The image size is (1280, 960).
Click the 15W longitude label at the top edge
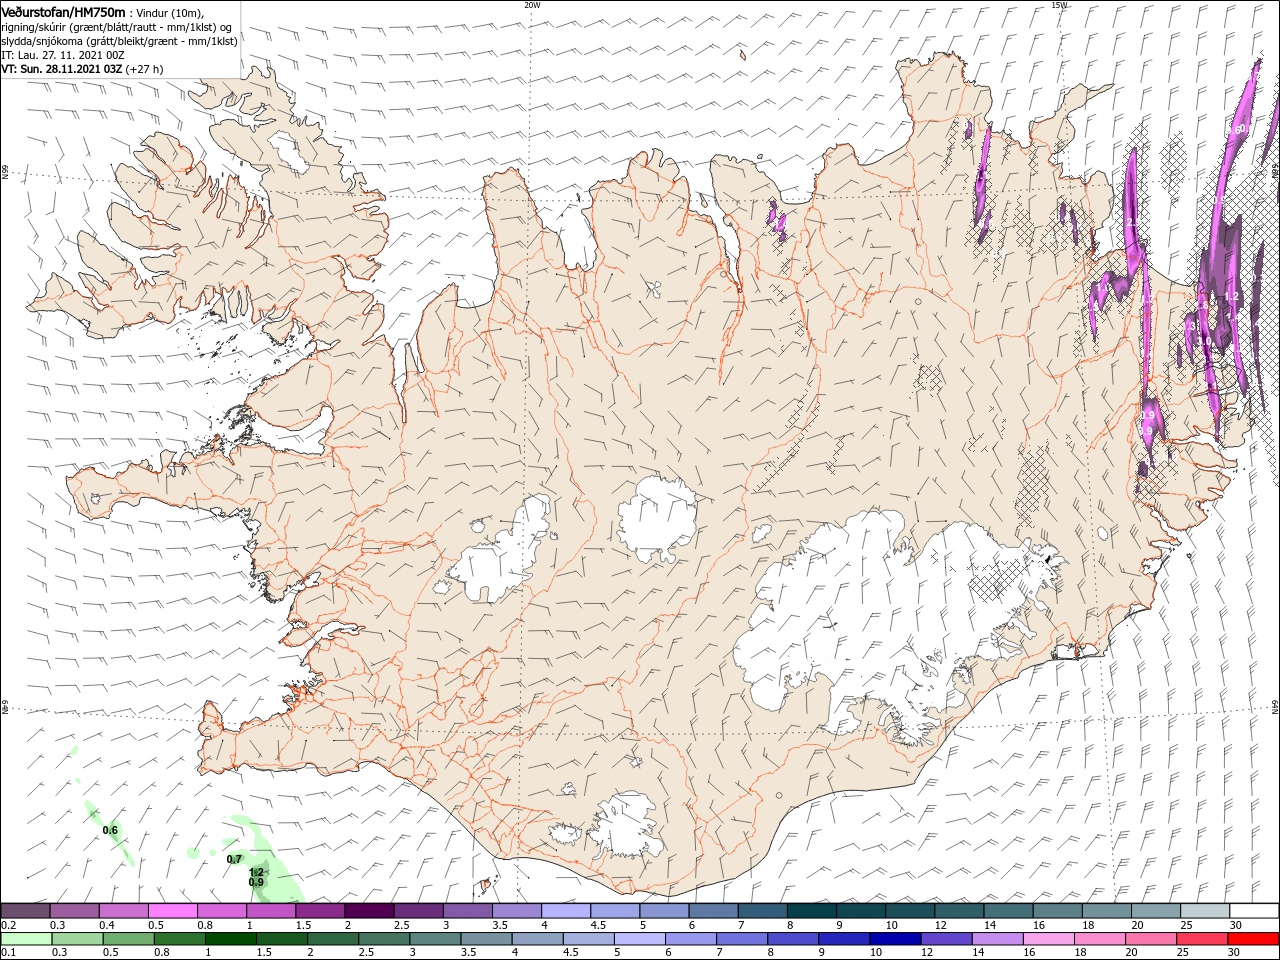coord(1059,5)
